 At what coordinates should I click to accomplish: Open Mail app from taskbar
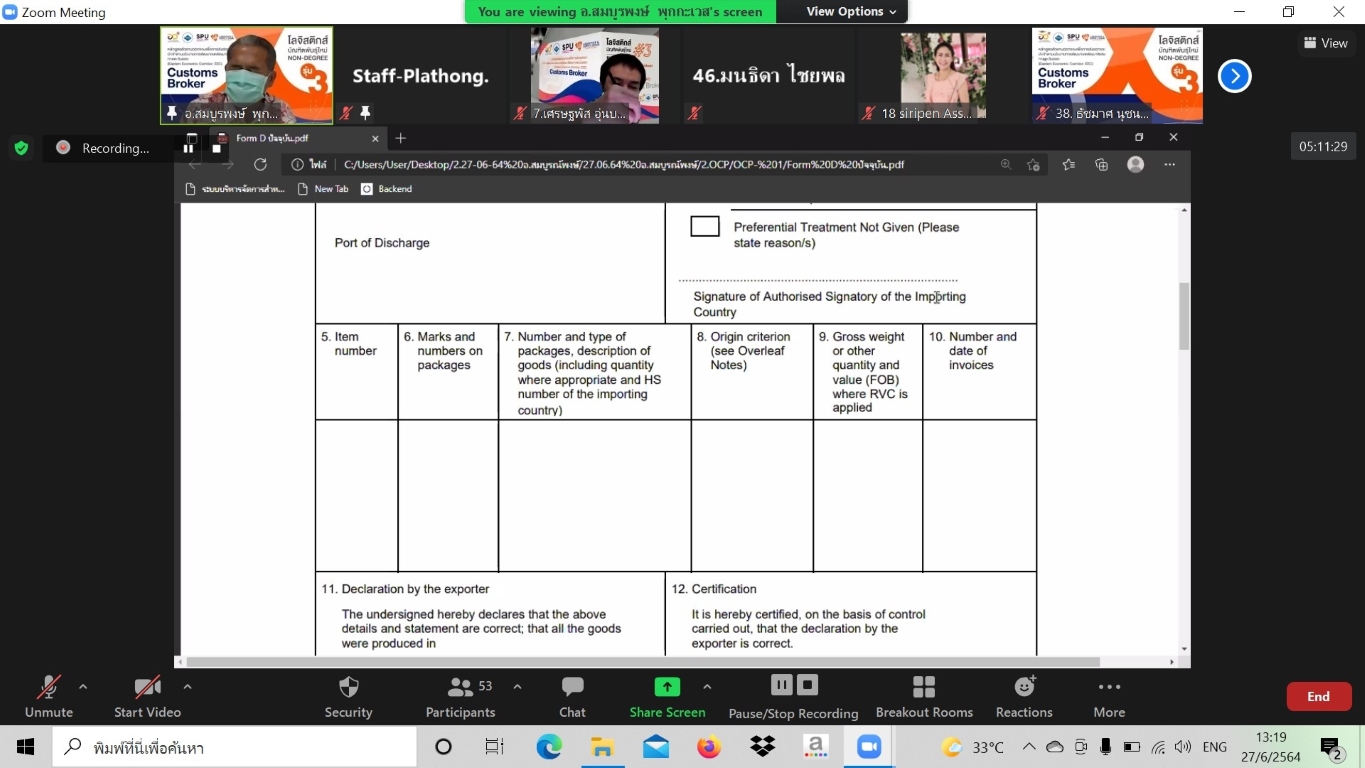(x=656, y=747)
